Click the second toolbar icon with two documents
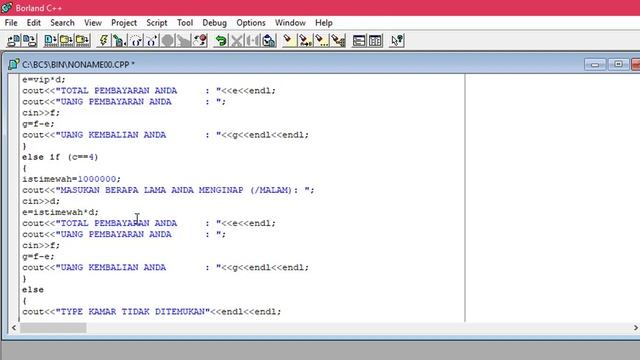Screen dimensions: 640x360 pyautogui.click(x=29, y=40)
